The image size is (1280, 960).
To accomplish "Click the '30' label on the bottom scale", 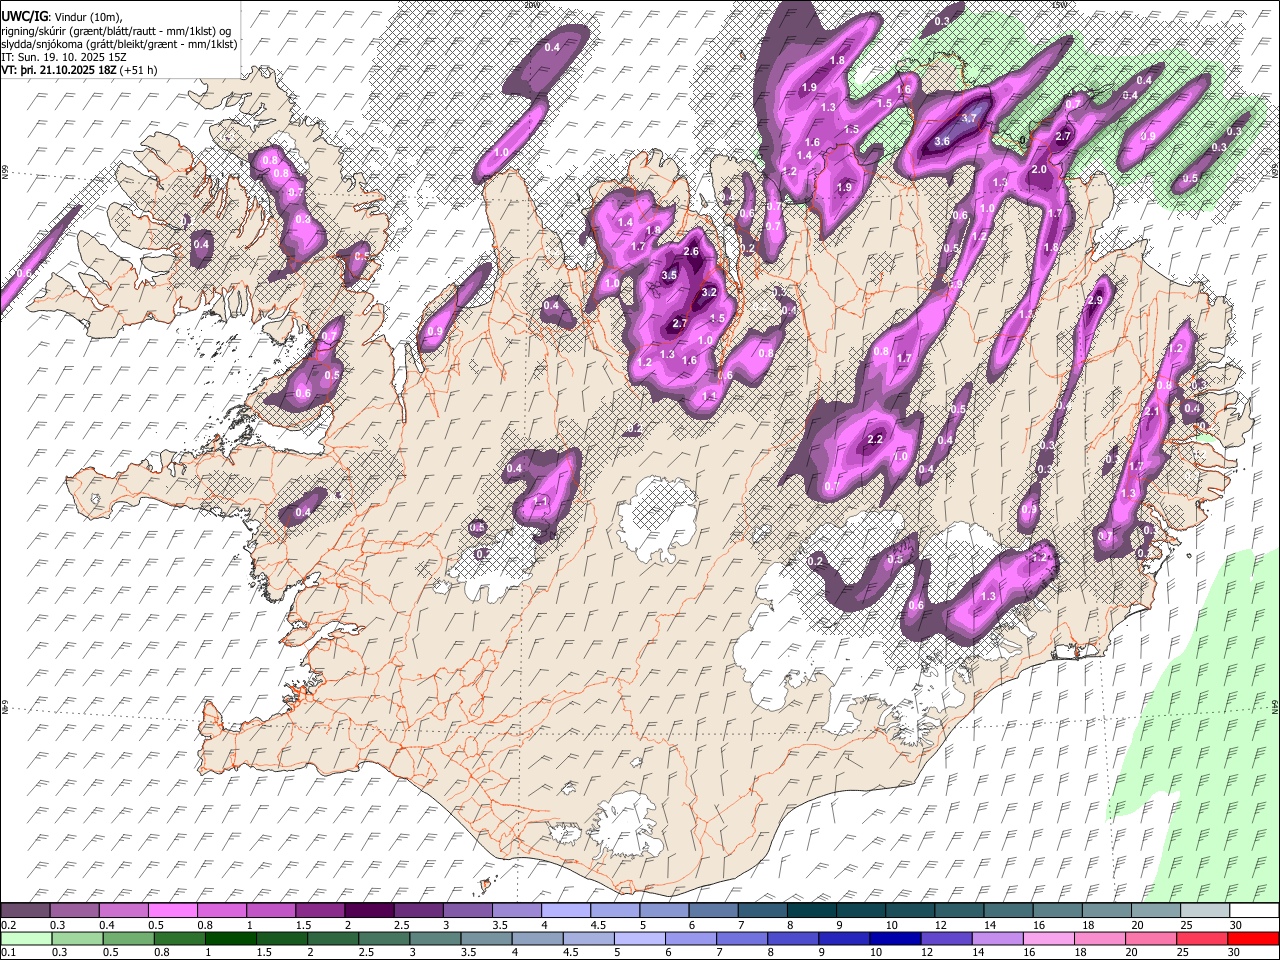I will point(1236,952).
